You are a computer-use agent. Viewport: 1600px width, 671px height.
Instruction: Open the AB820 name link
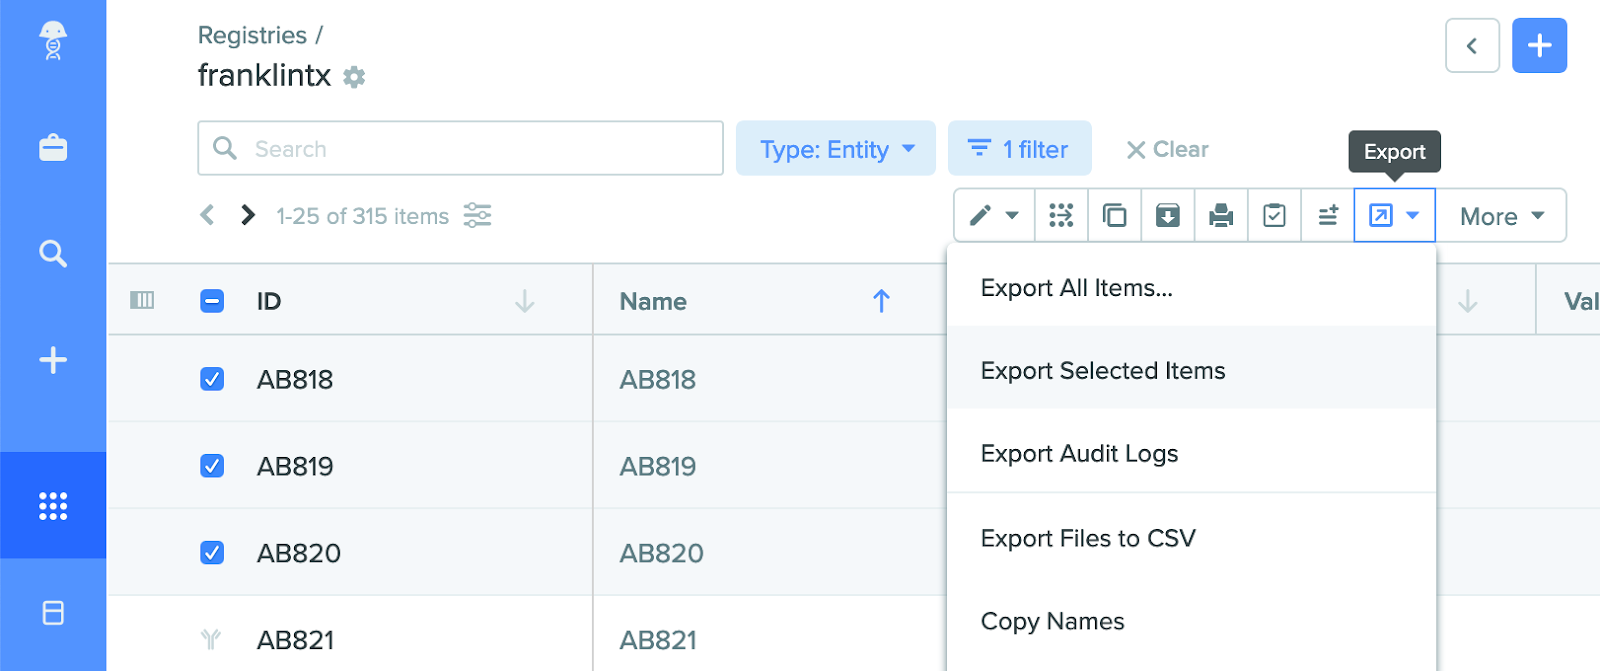point(661,553)
